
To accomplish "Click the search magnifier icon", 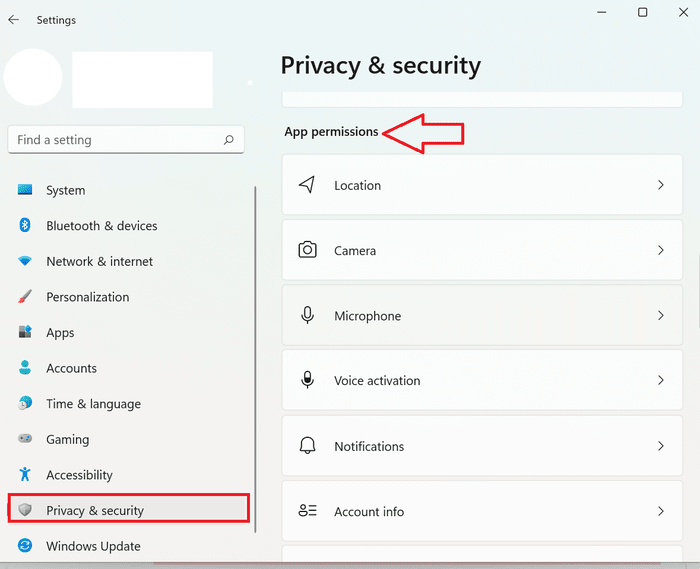I will [229, 140].
